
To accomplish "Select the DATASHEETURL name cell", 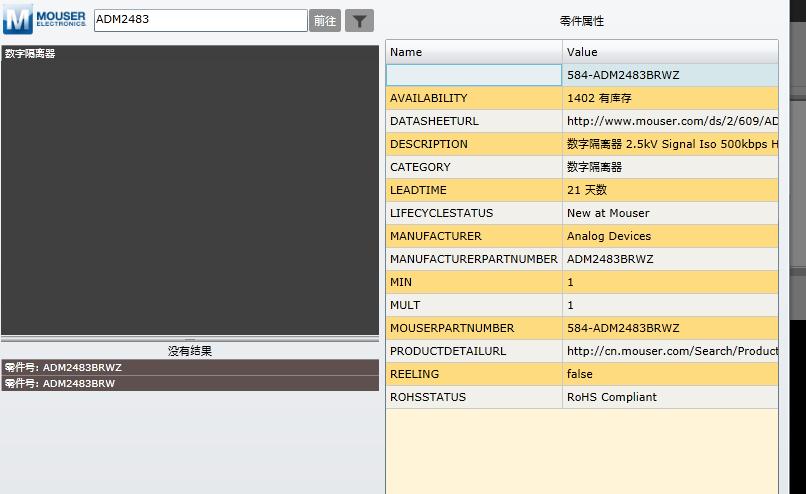I will click(474, 121).
